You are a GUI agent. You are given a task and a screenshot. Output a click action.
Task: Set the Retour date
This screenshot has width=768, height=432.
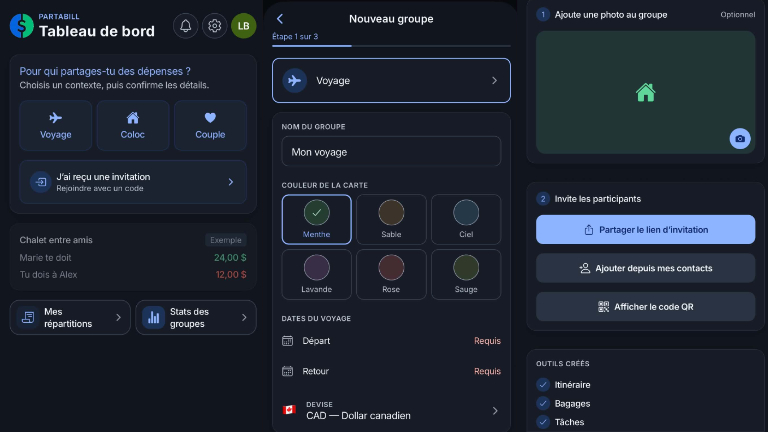point(391,371)
